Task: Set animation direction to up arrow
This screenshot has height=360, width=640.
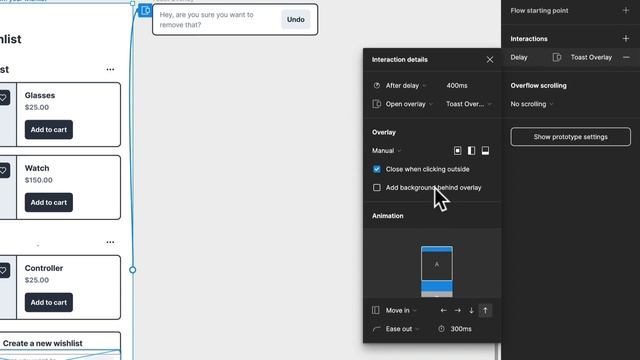Action: (485, 311)
